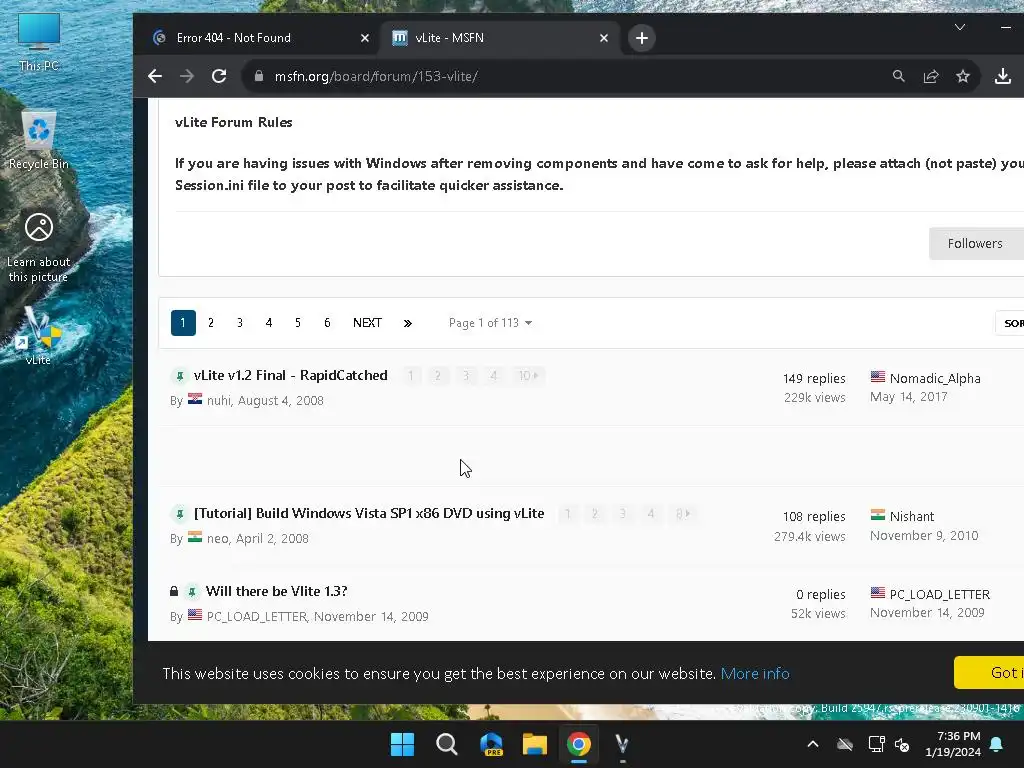Viewport: 1024px width, 768px height.
Task: Click the pinned icon beside vLite v1.2 Final
Action: 180,376
